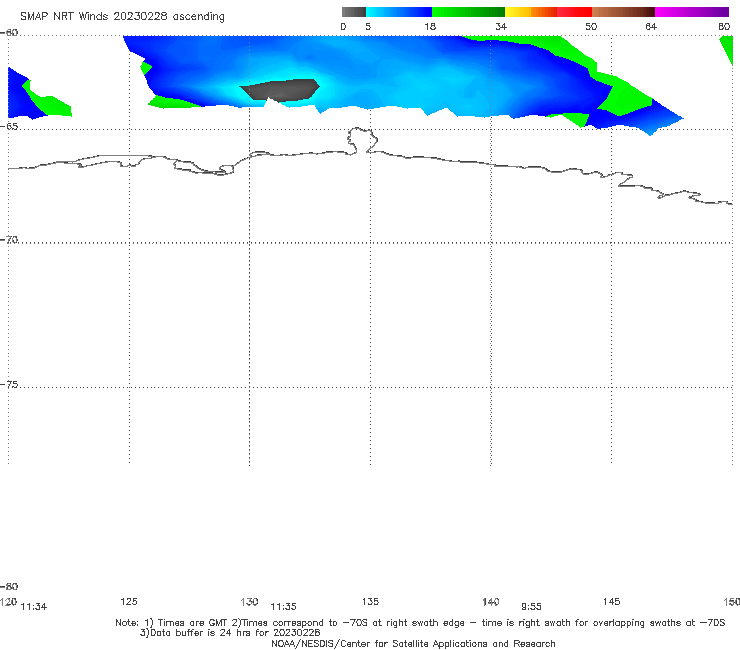Image resolution: width=740 pixels, height=650 pixels.
Task: Click the longitude label '135'
Action: coord(370,601)
